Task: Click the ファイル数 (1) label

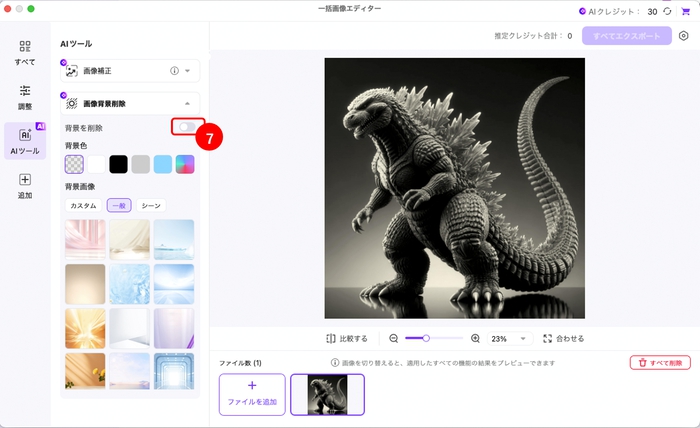Action: pyautogui.click(x=240, y=363)
